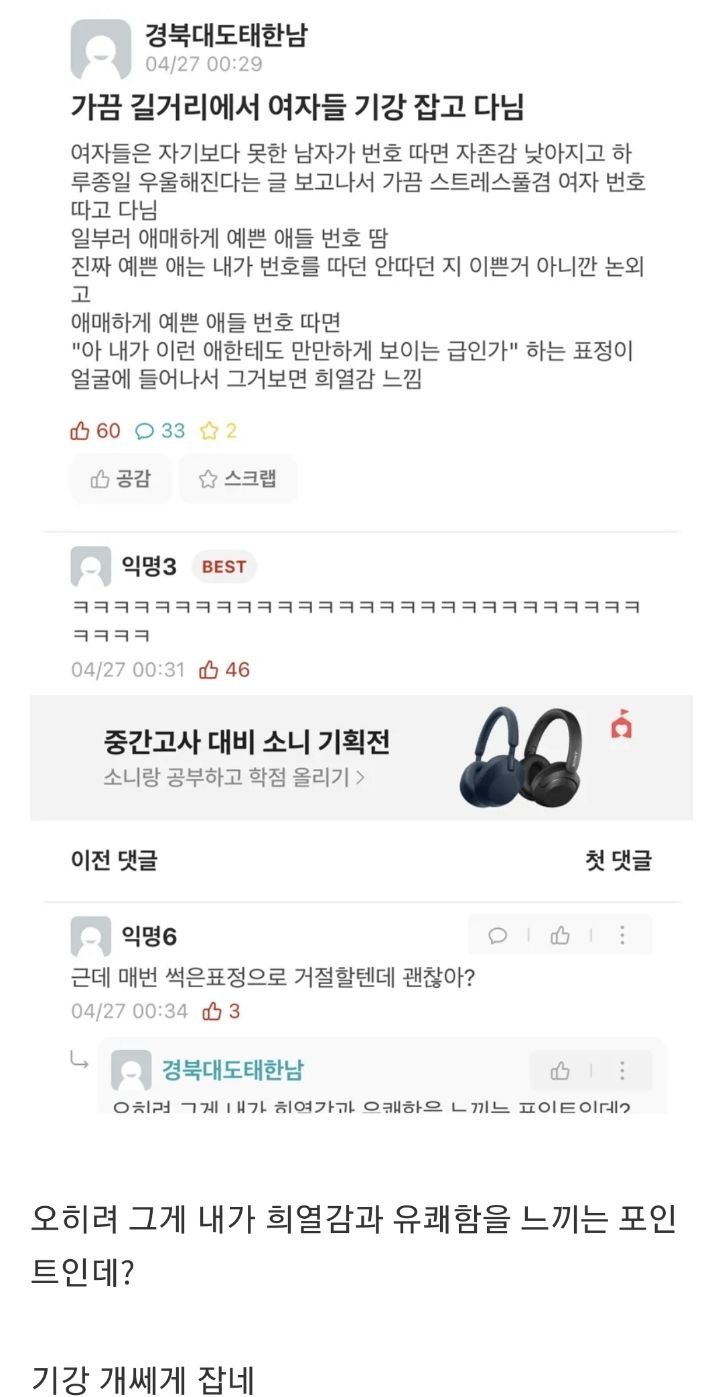
Task: Go to 이전 댓글 previous comments
Action: [114, 859]
